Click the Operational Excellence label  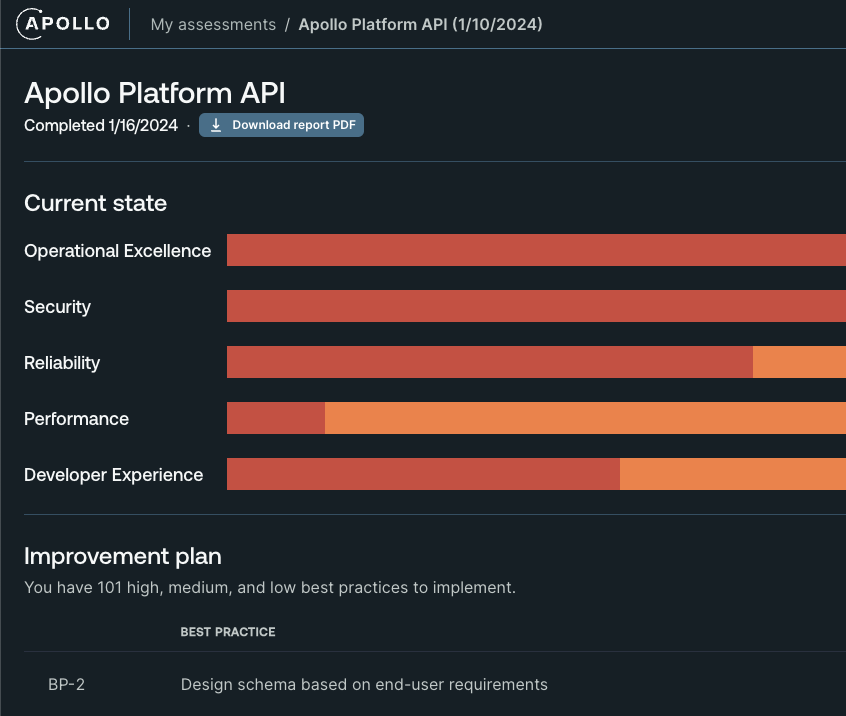(x=118, y=251)
